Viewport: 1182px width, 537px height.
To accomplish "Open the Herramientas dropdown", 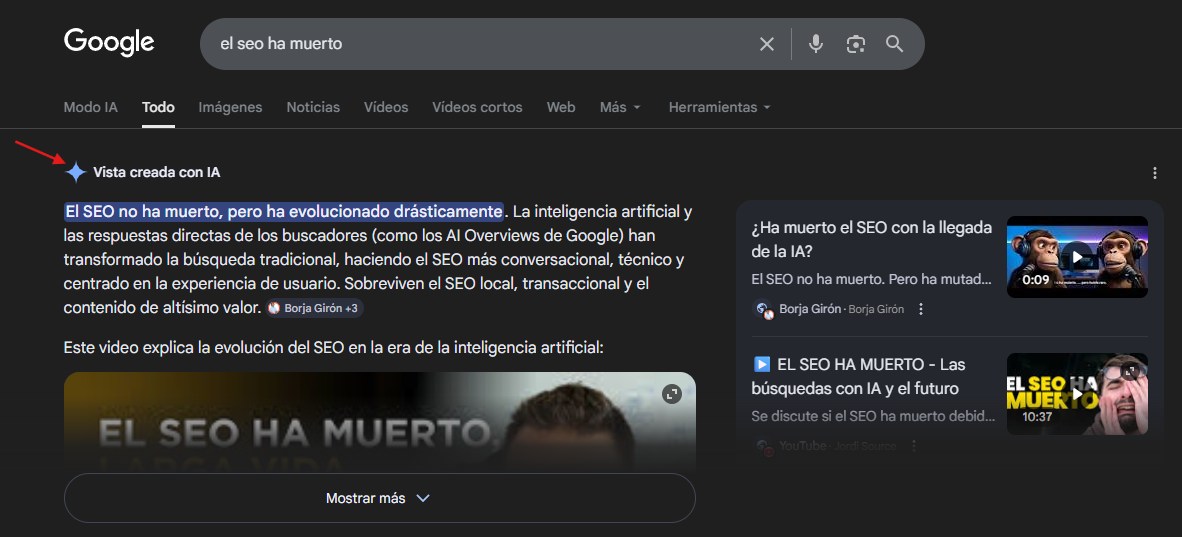I will [719, 107].
